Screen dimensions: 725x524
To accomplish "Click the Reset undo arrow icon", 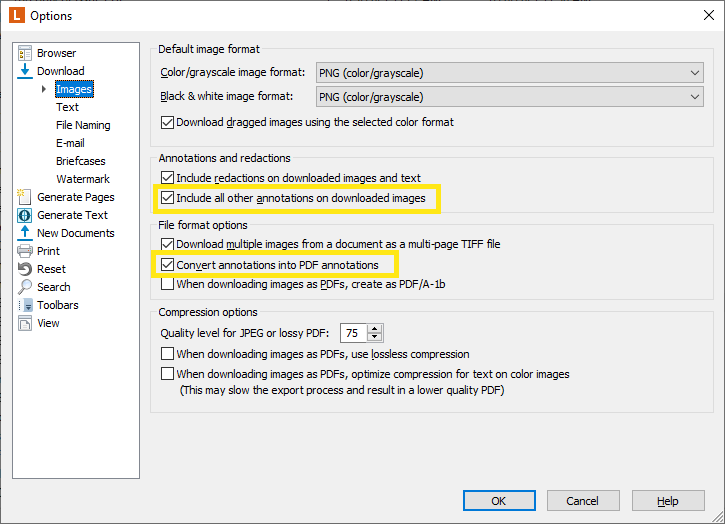I will coord(25,269).
